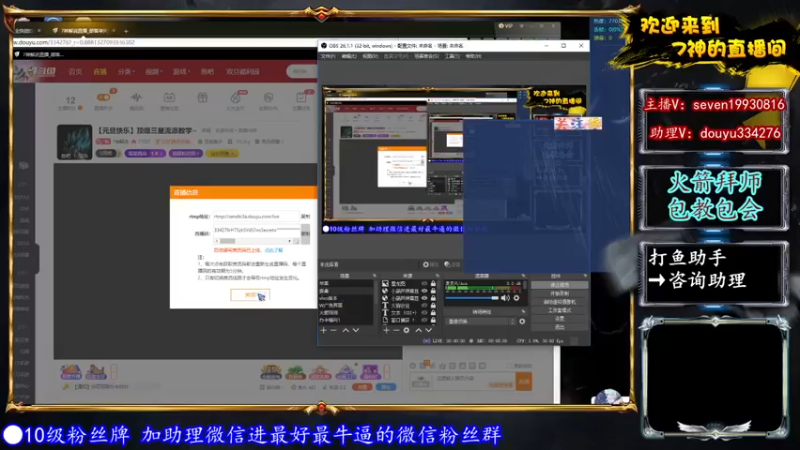Toggle visibility of first text source row
Screen dimensions: 800x450
(424, 306)
